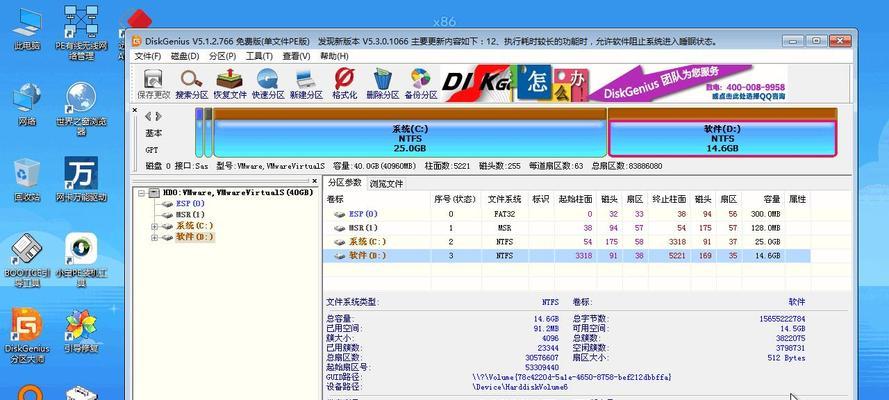Select the MSR(1) row in partition table
Screen dimensions: 889x400
click(x=566, y=228)
